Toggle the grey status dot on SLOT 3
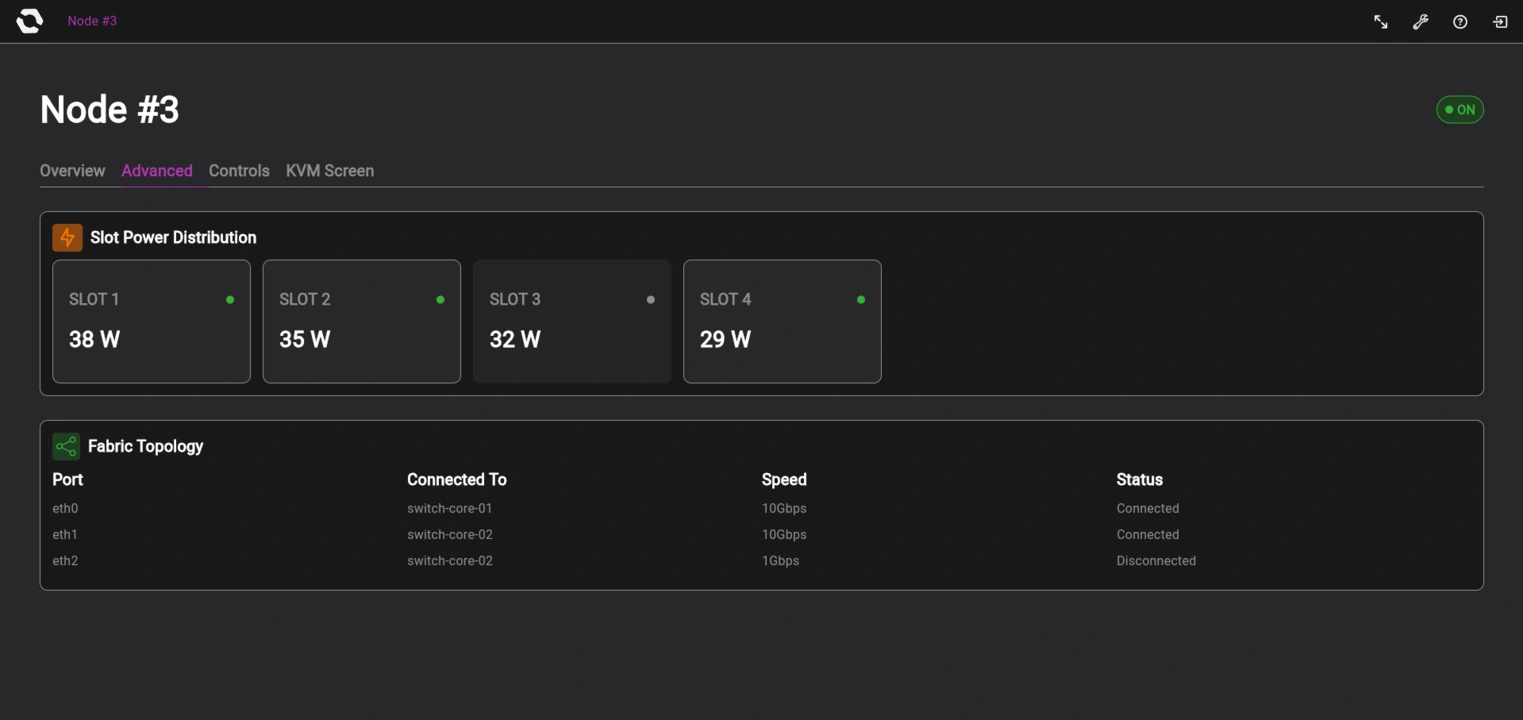This screenshot has width=1523, height=720. click(650, 298)
